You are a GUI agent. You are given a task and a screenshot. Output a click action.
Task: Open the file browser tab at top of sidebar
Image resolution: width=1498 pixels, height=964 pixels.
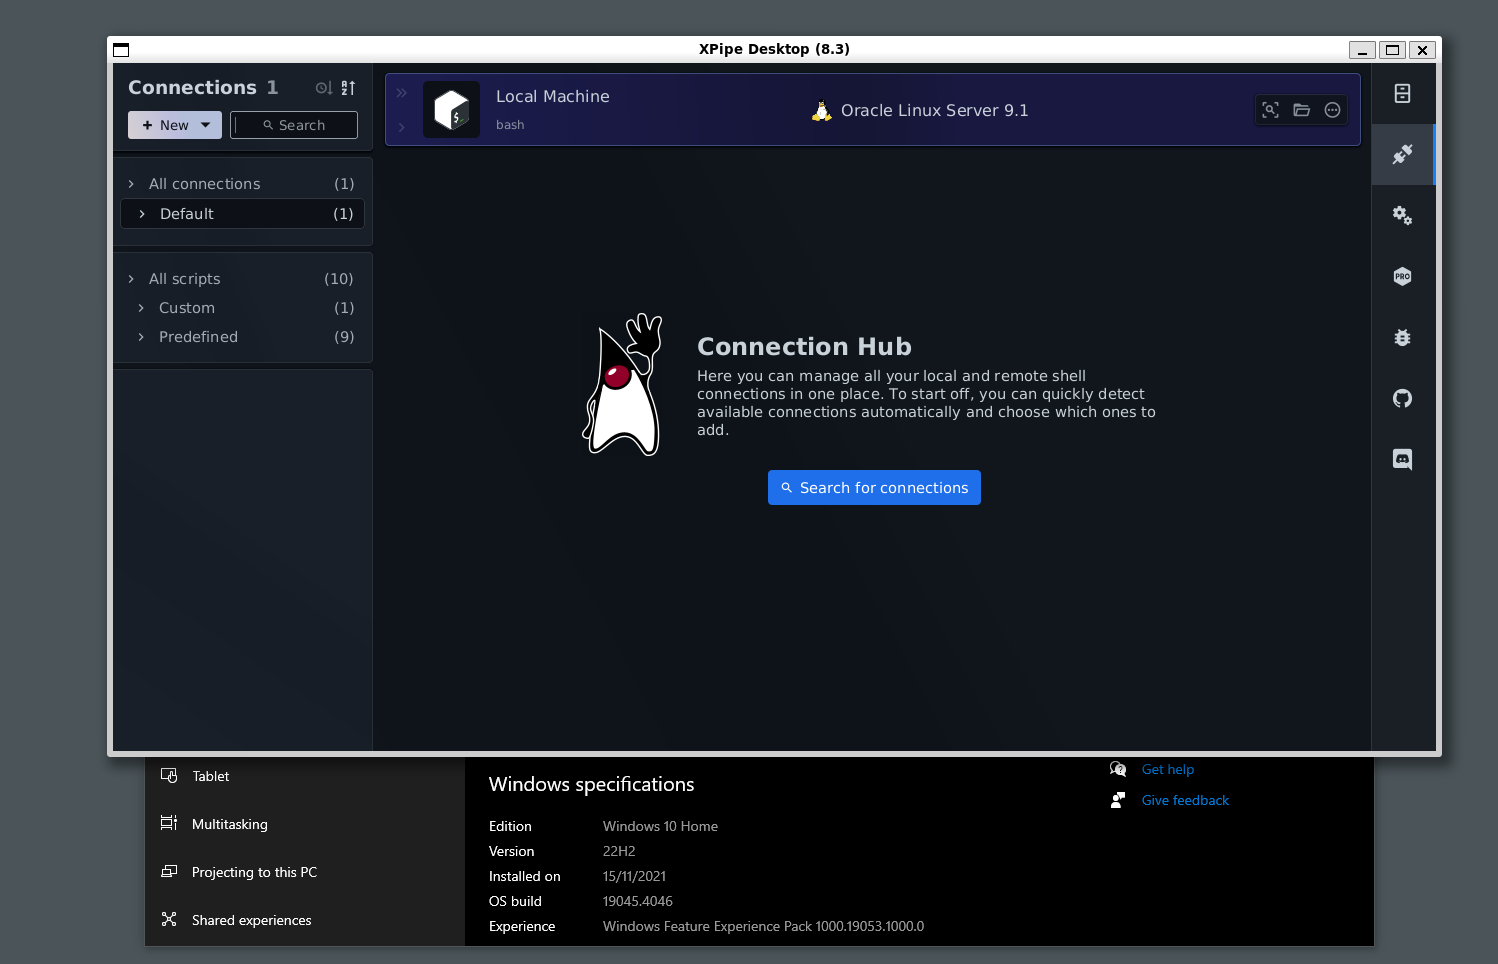point(1402,93)
